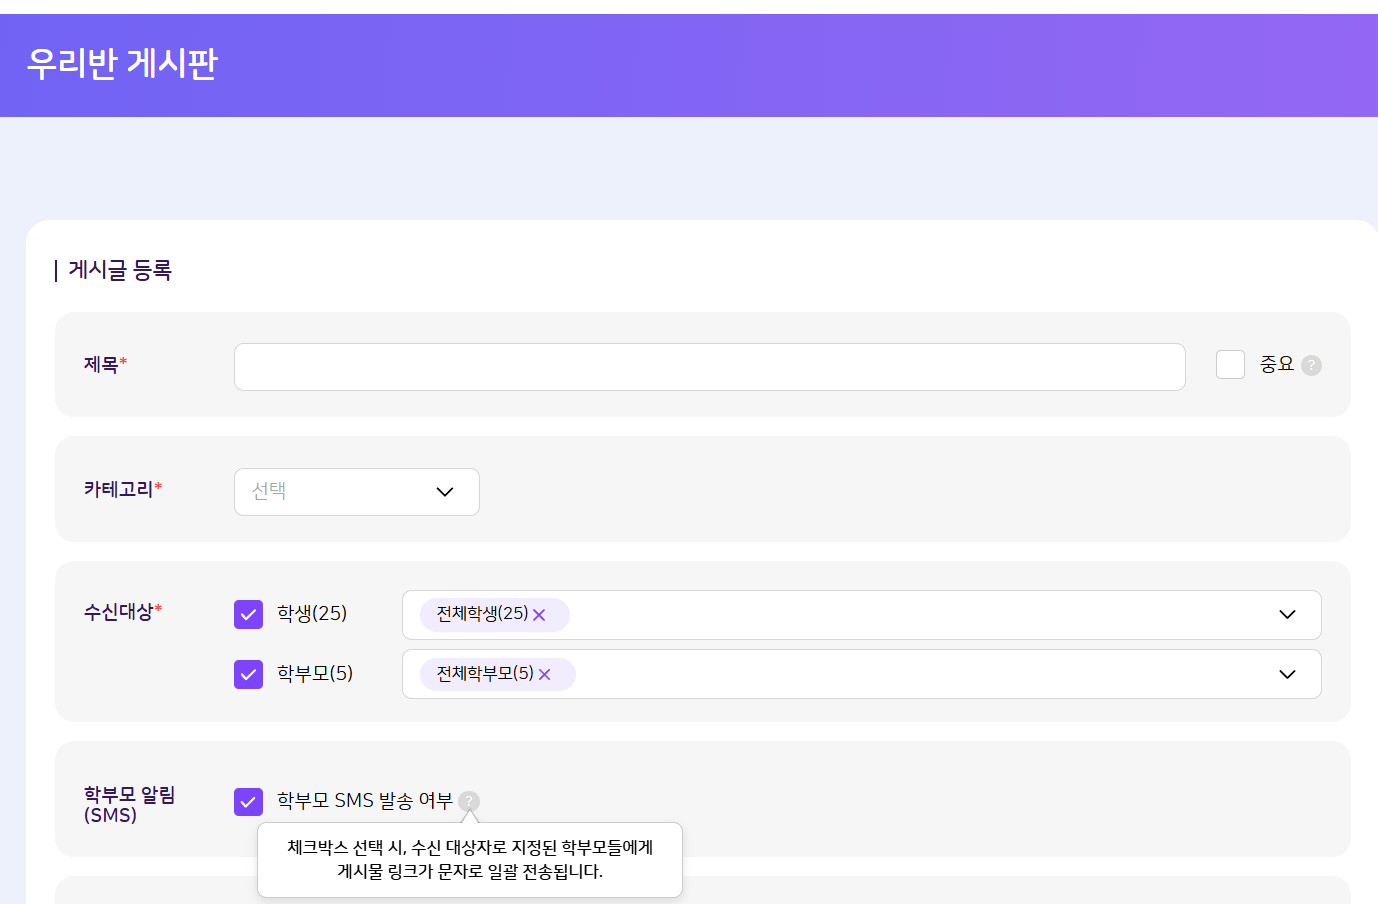The height and width of the screenshot is (904, 1378).
Task: Click the 우리반 게시판 header title
Action: point(122,63)
